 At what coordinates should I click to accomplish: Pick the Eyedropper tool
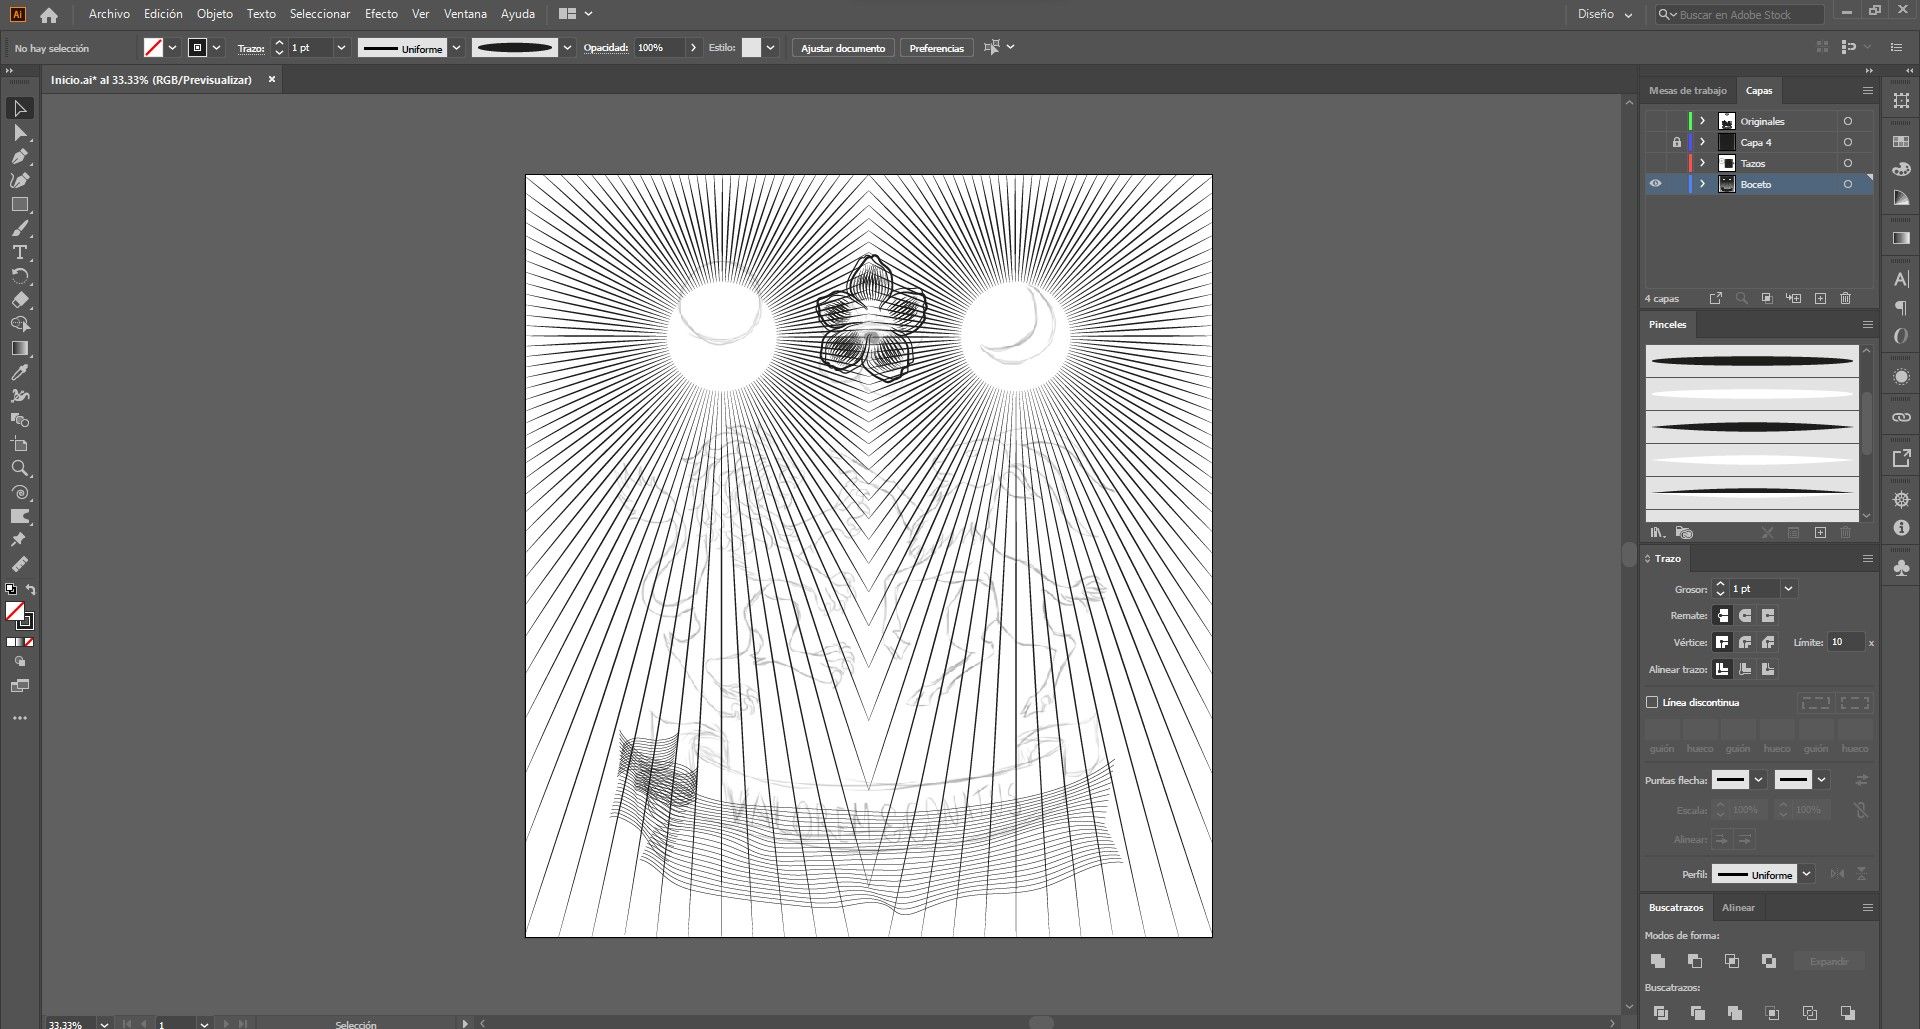pyautogui.click(x=20, y=372)
